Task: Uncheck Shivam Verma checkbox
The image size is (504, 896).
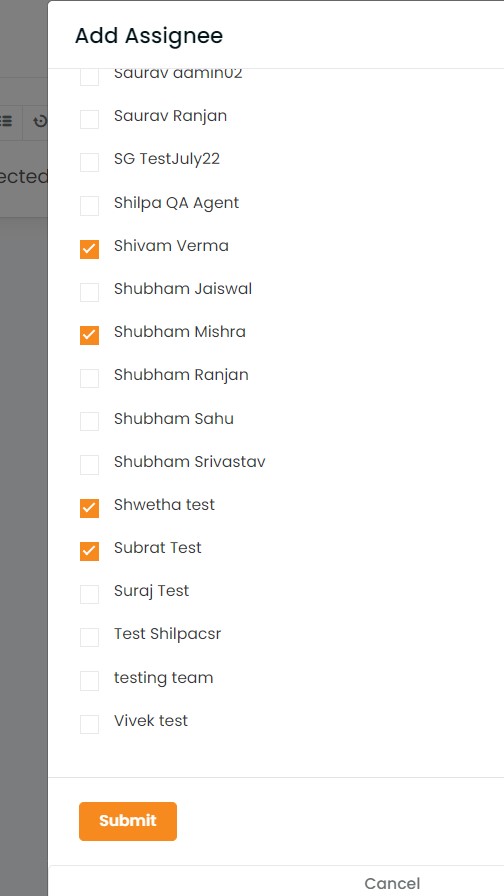Action: (x=89, y=249)
